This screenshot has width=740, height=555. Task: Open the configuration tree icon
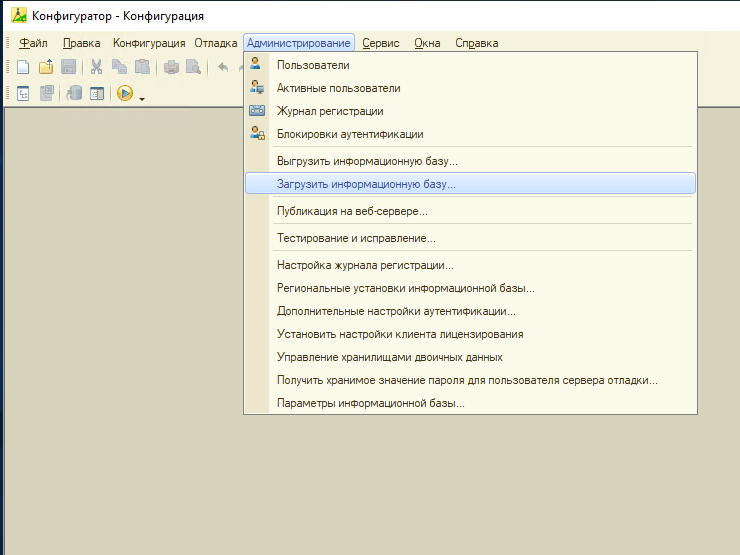coord(23,93)
